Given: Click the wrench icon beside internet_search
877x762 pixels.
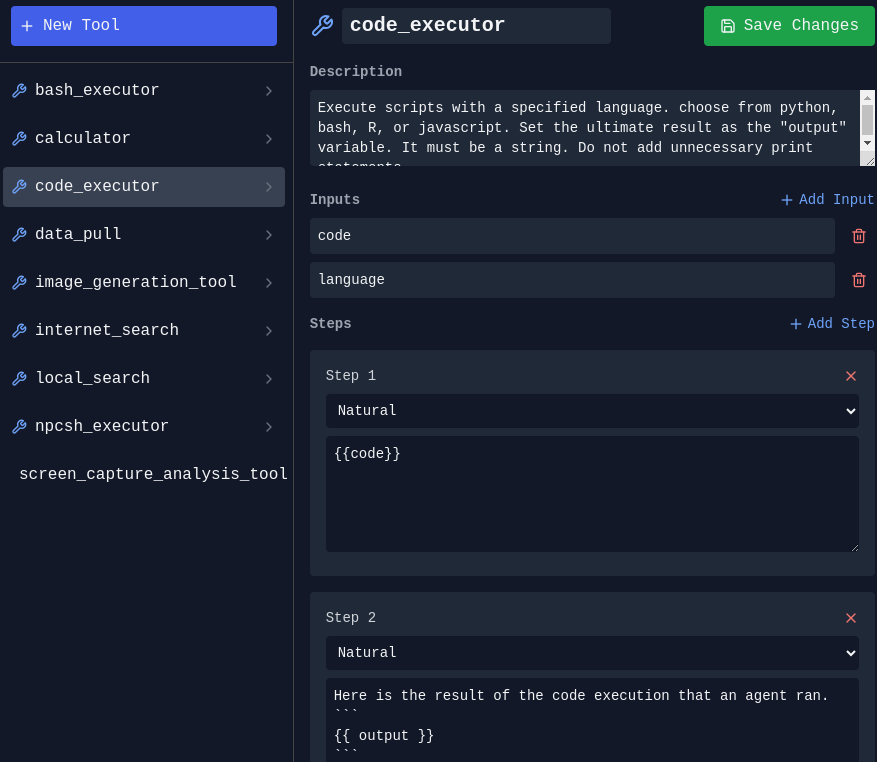Looking at the screenshot, I should click(x=20, y=331).
